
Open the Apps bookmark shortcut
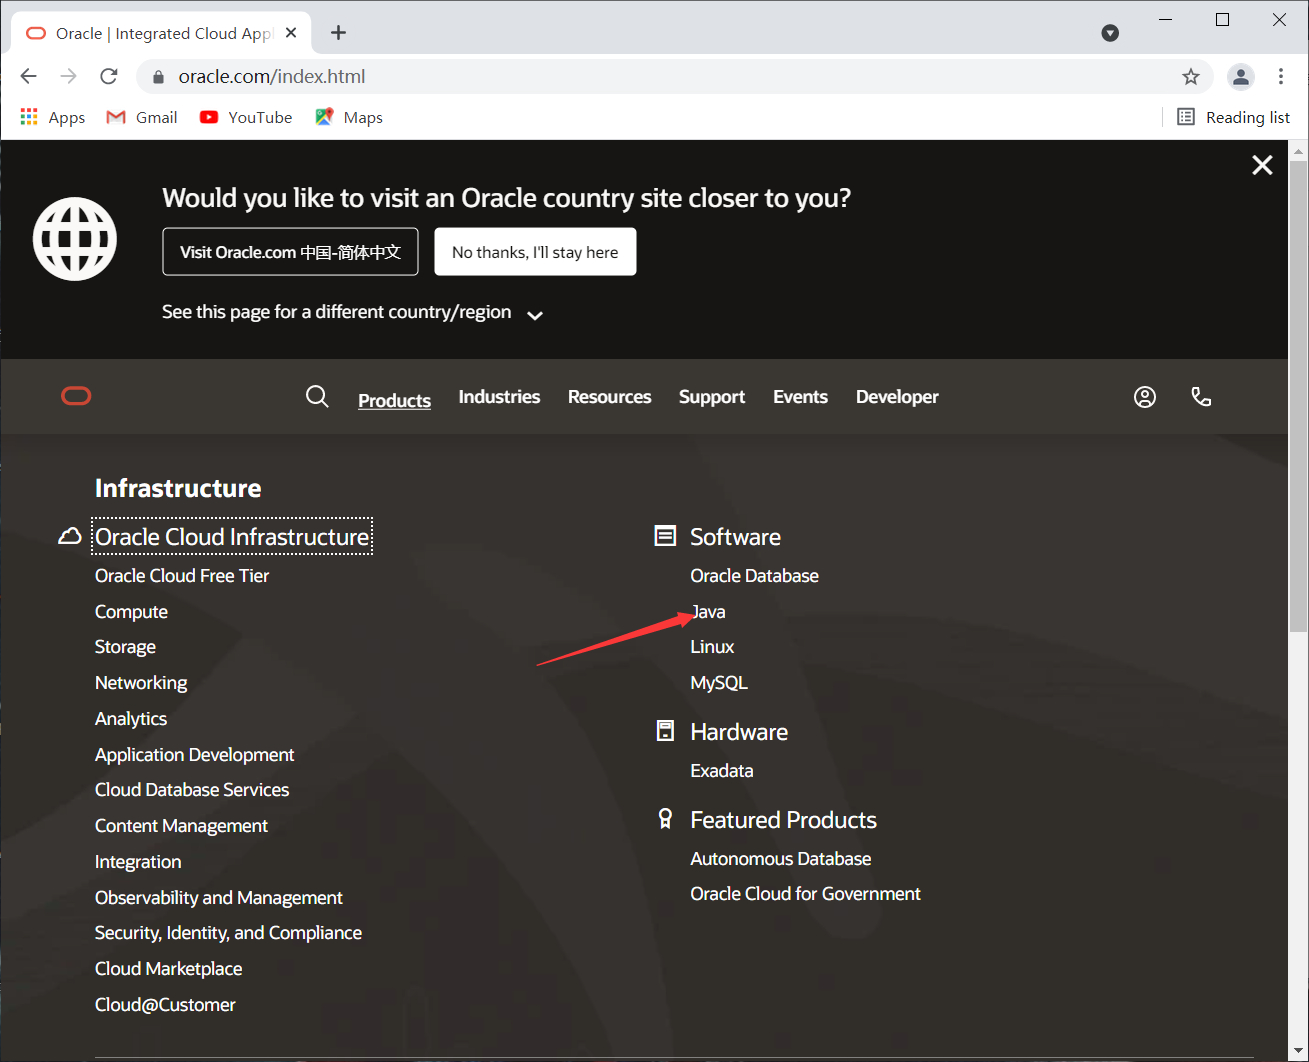coord(53,117)
